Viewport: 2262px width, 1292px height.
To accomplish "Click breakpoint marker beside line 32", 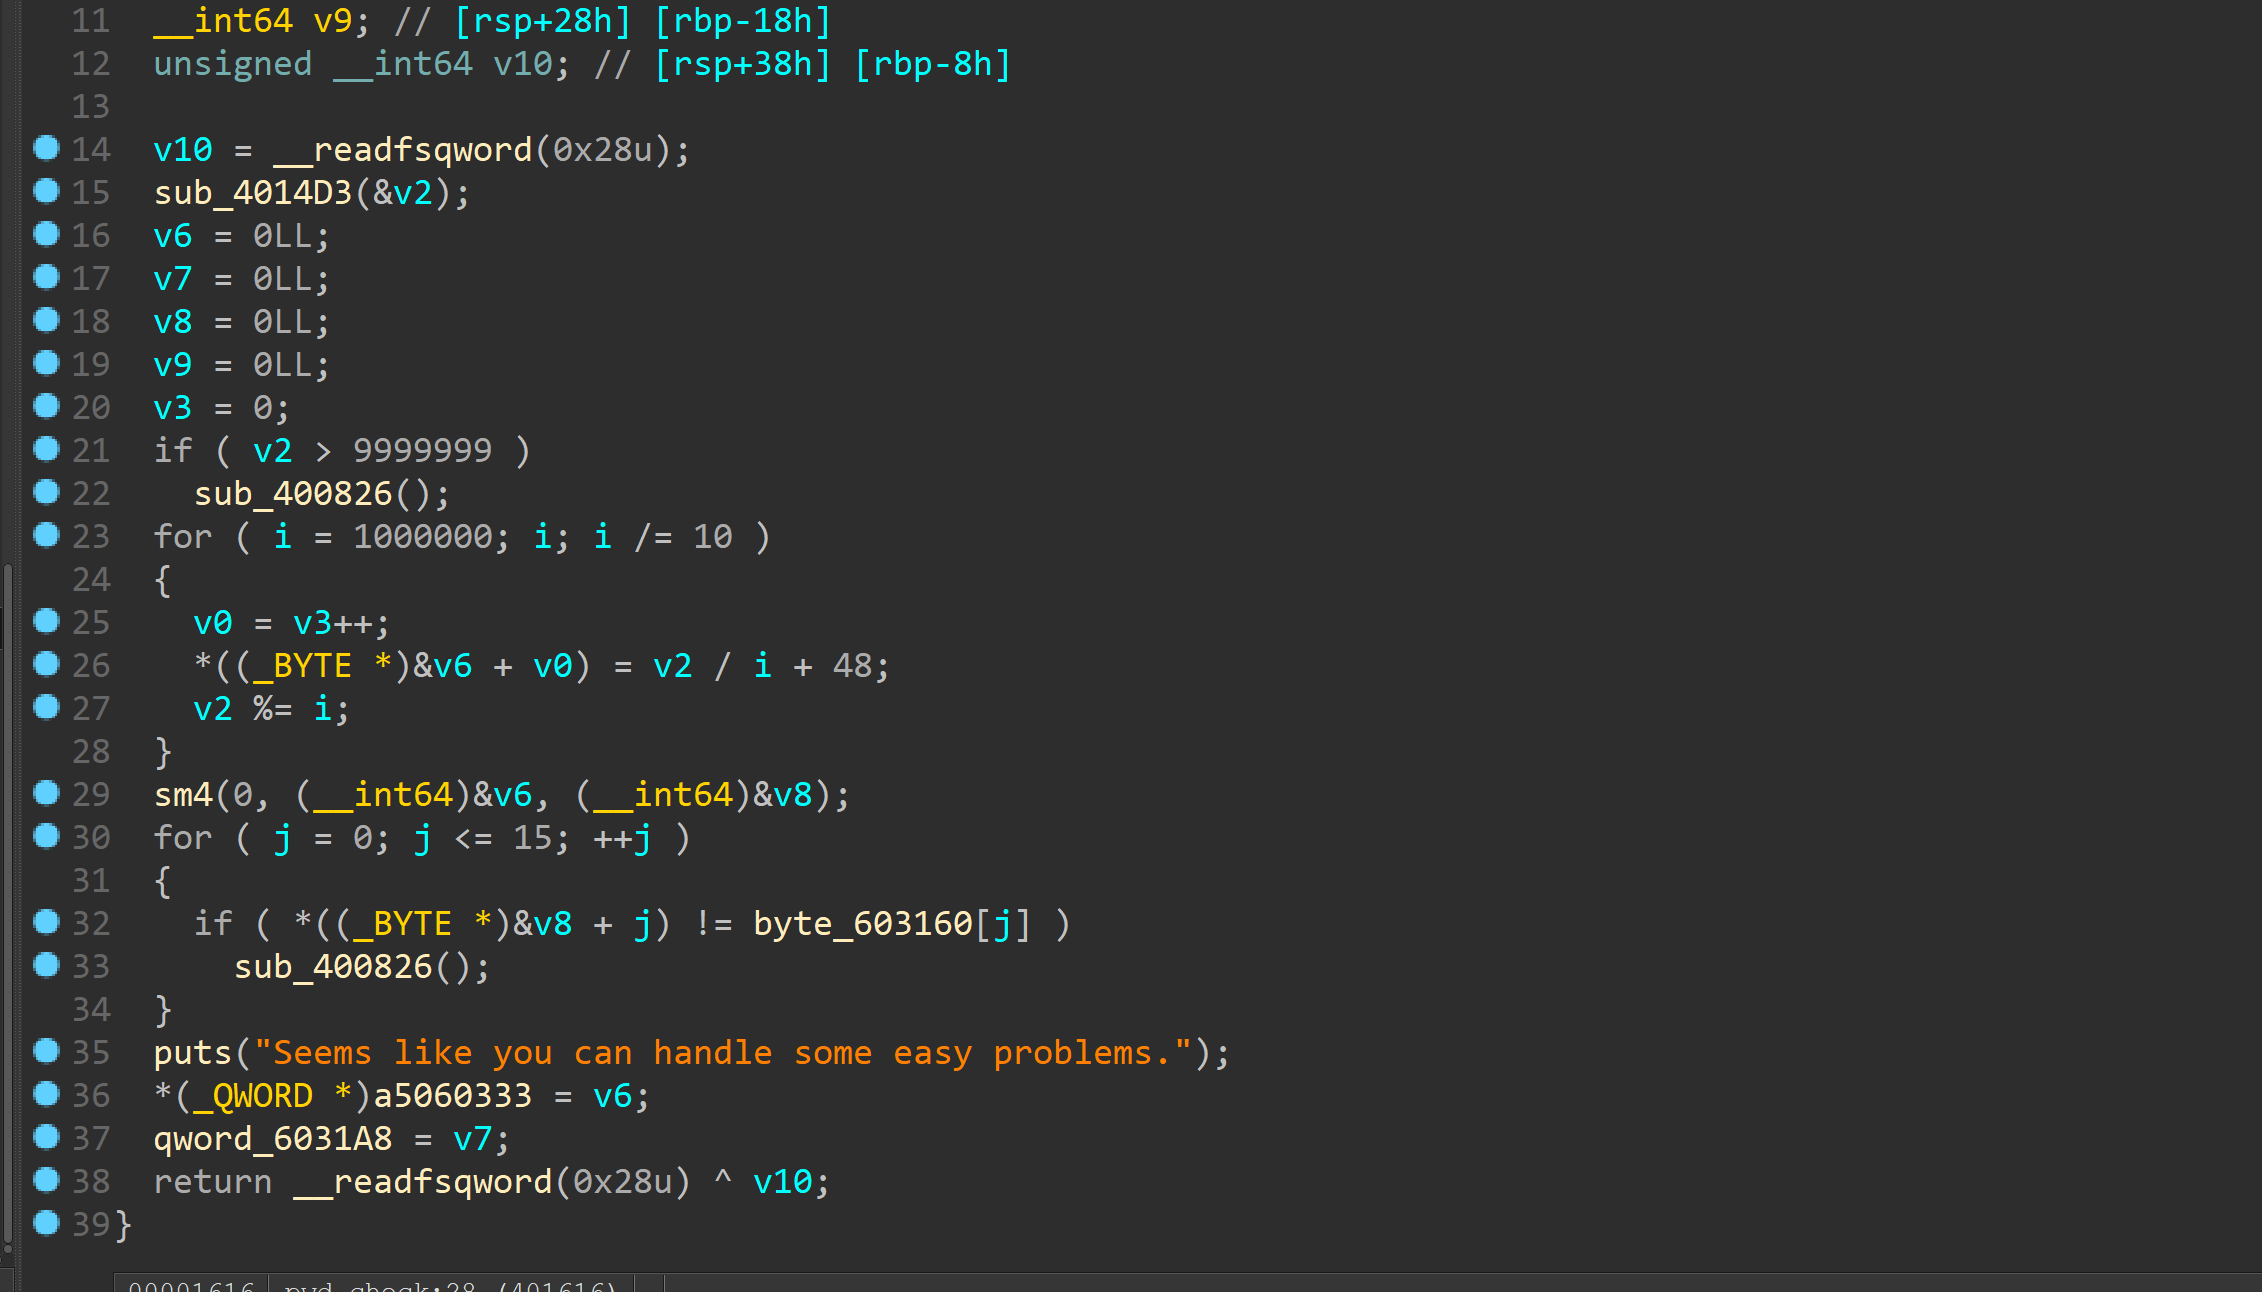I will [x=46, y=922].
